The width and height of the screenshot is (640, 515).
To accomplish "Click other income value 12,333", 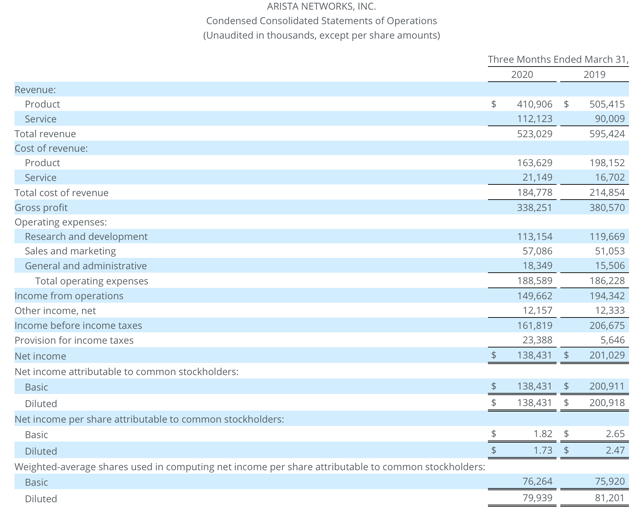I will pos(610,311).
